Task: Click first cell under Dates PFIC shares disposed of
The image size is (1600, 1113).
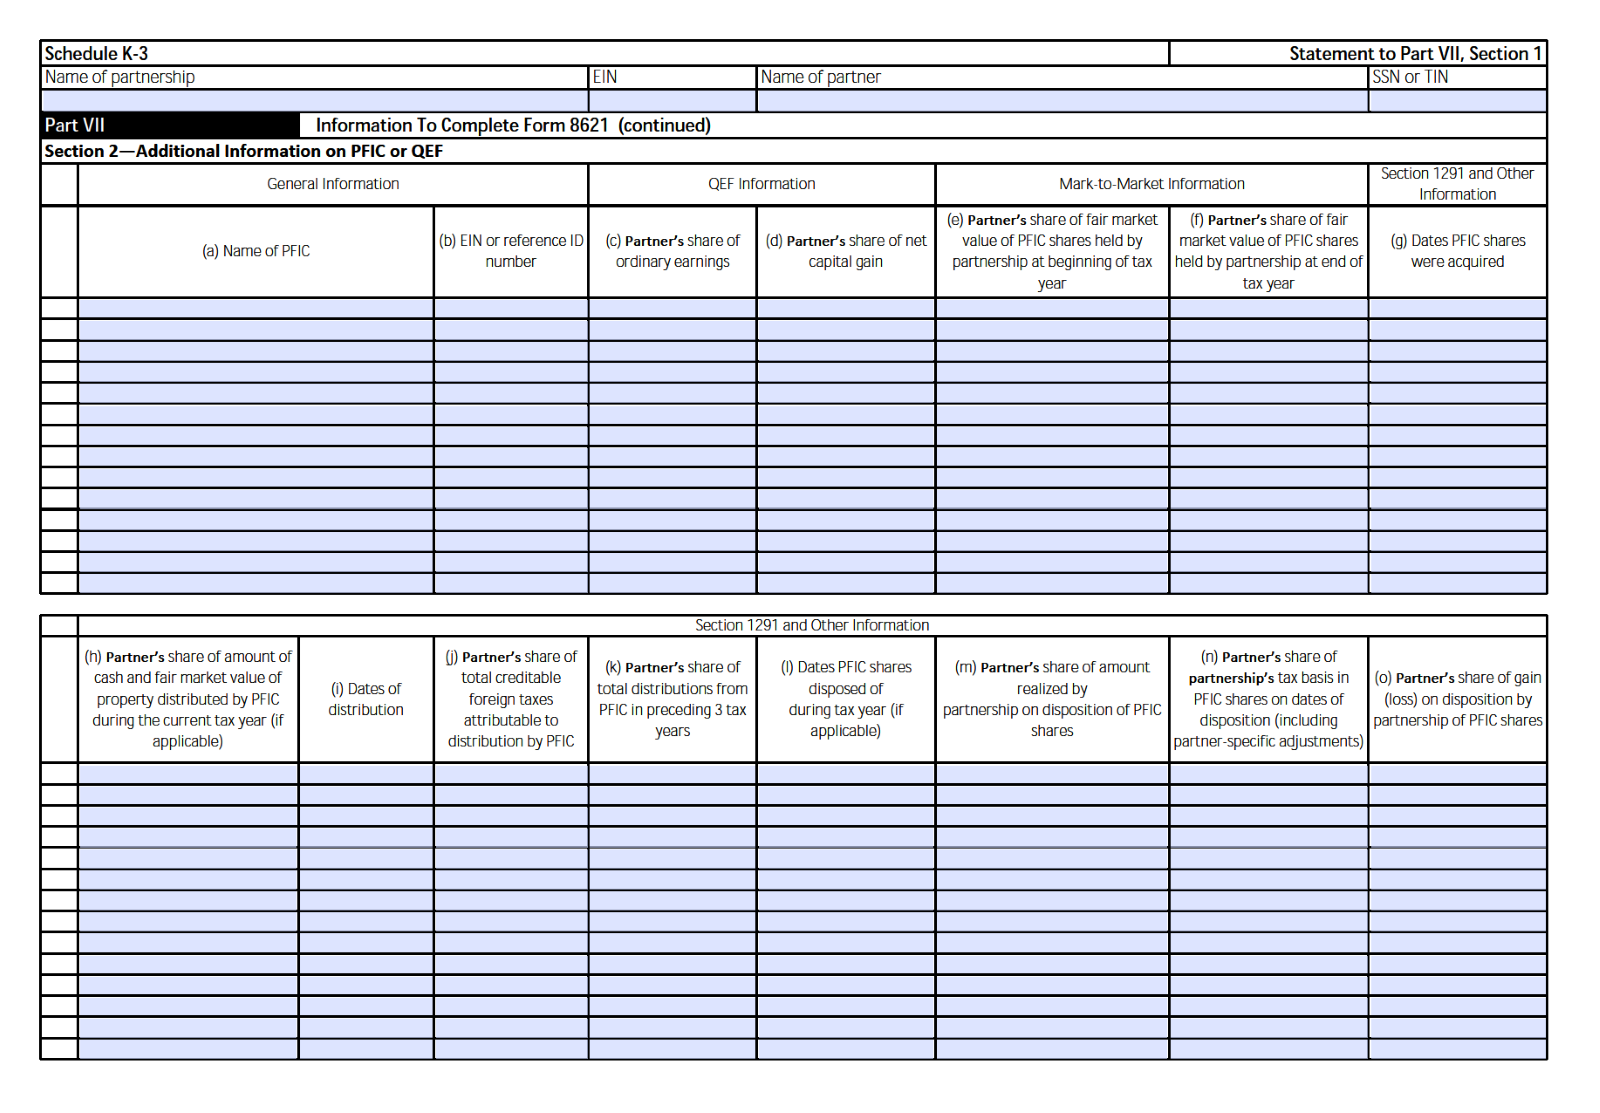Action: pyautogui.click(x=846, y=774)
